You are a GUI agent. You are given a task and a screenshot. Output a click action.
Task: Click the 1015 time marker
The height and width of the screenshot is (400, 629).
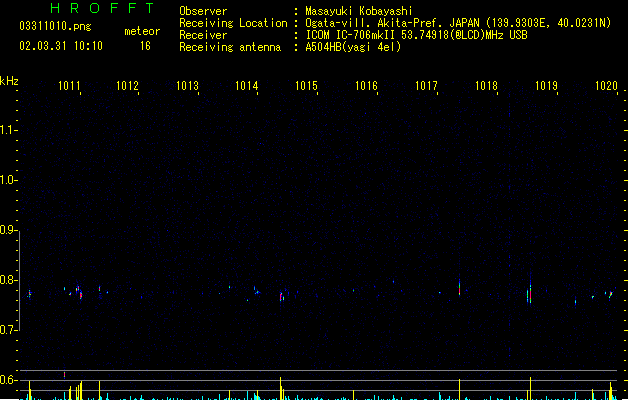306,86
